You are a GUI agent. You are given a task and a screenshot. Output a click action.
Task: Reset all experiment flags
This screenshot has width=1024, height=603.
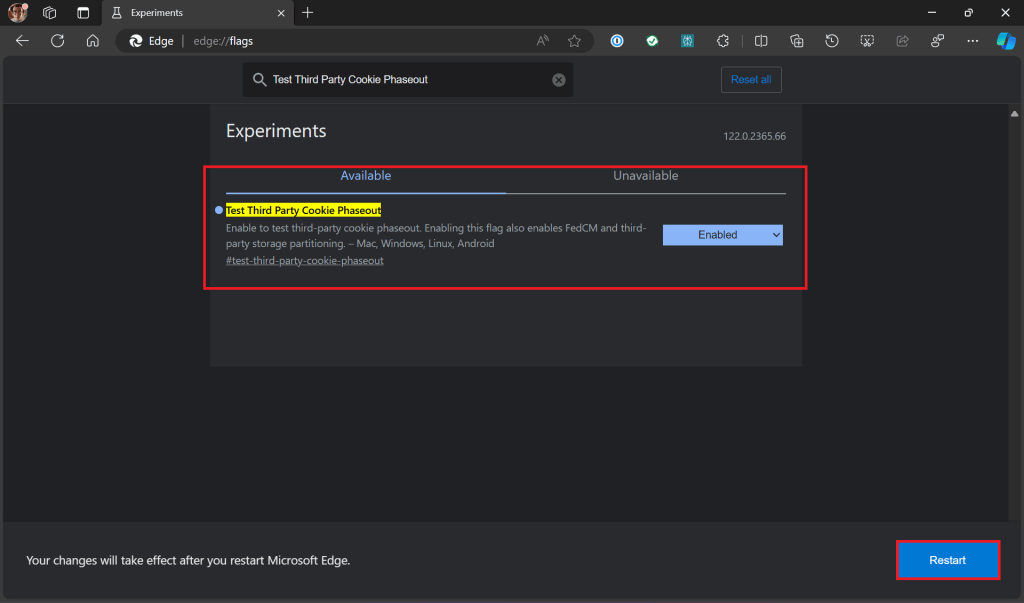coord(751,80)
